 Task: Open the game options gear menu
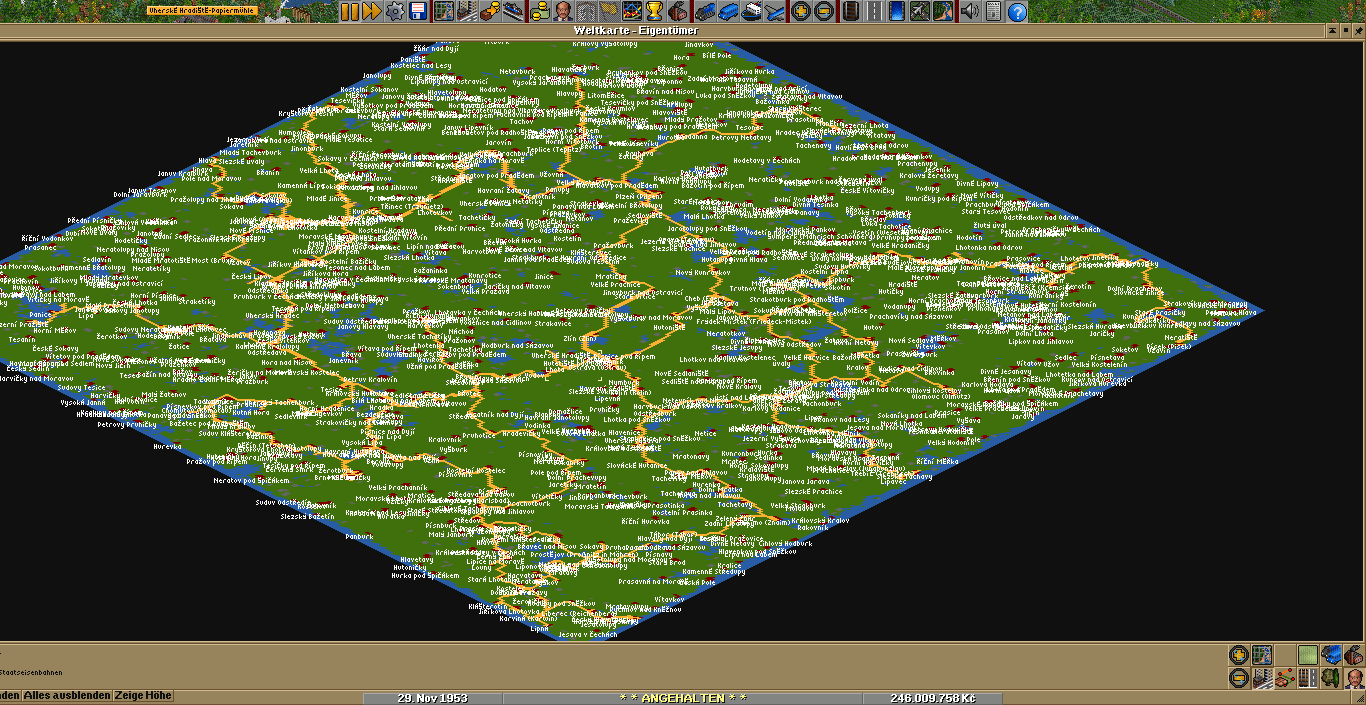394,11
